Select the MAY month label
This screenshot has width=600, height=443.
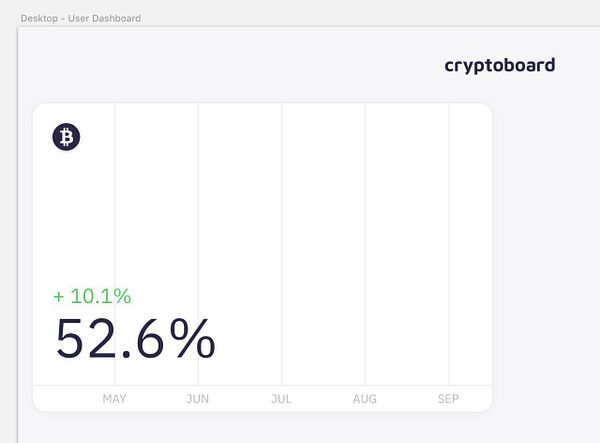click(115, 399)
